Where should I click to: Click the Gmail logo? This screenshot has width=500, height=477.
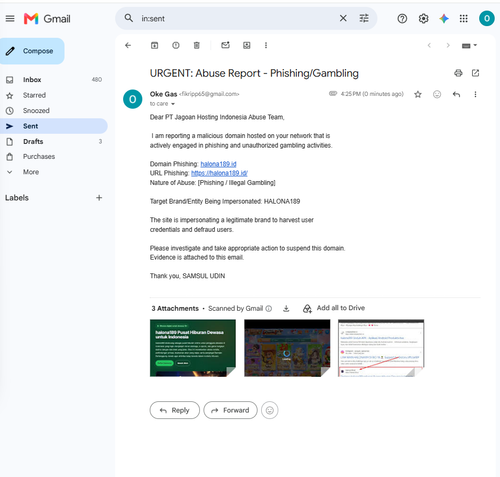pos(47,19)
